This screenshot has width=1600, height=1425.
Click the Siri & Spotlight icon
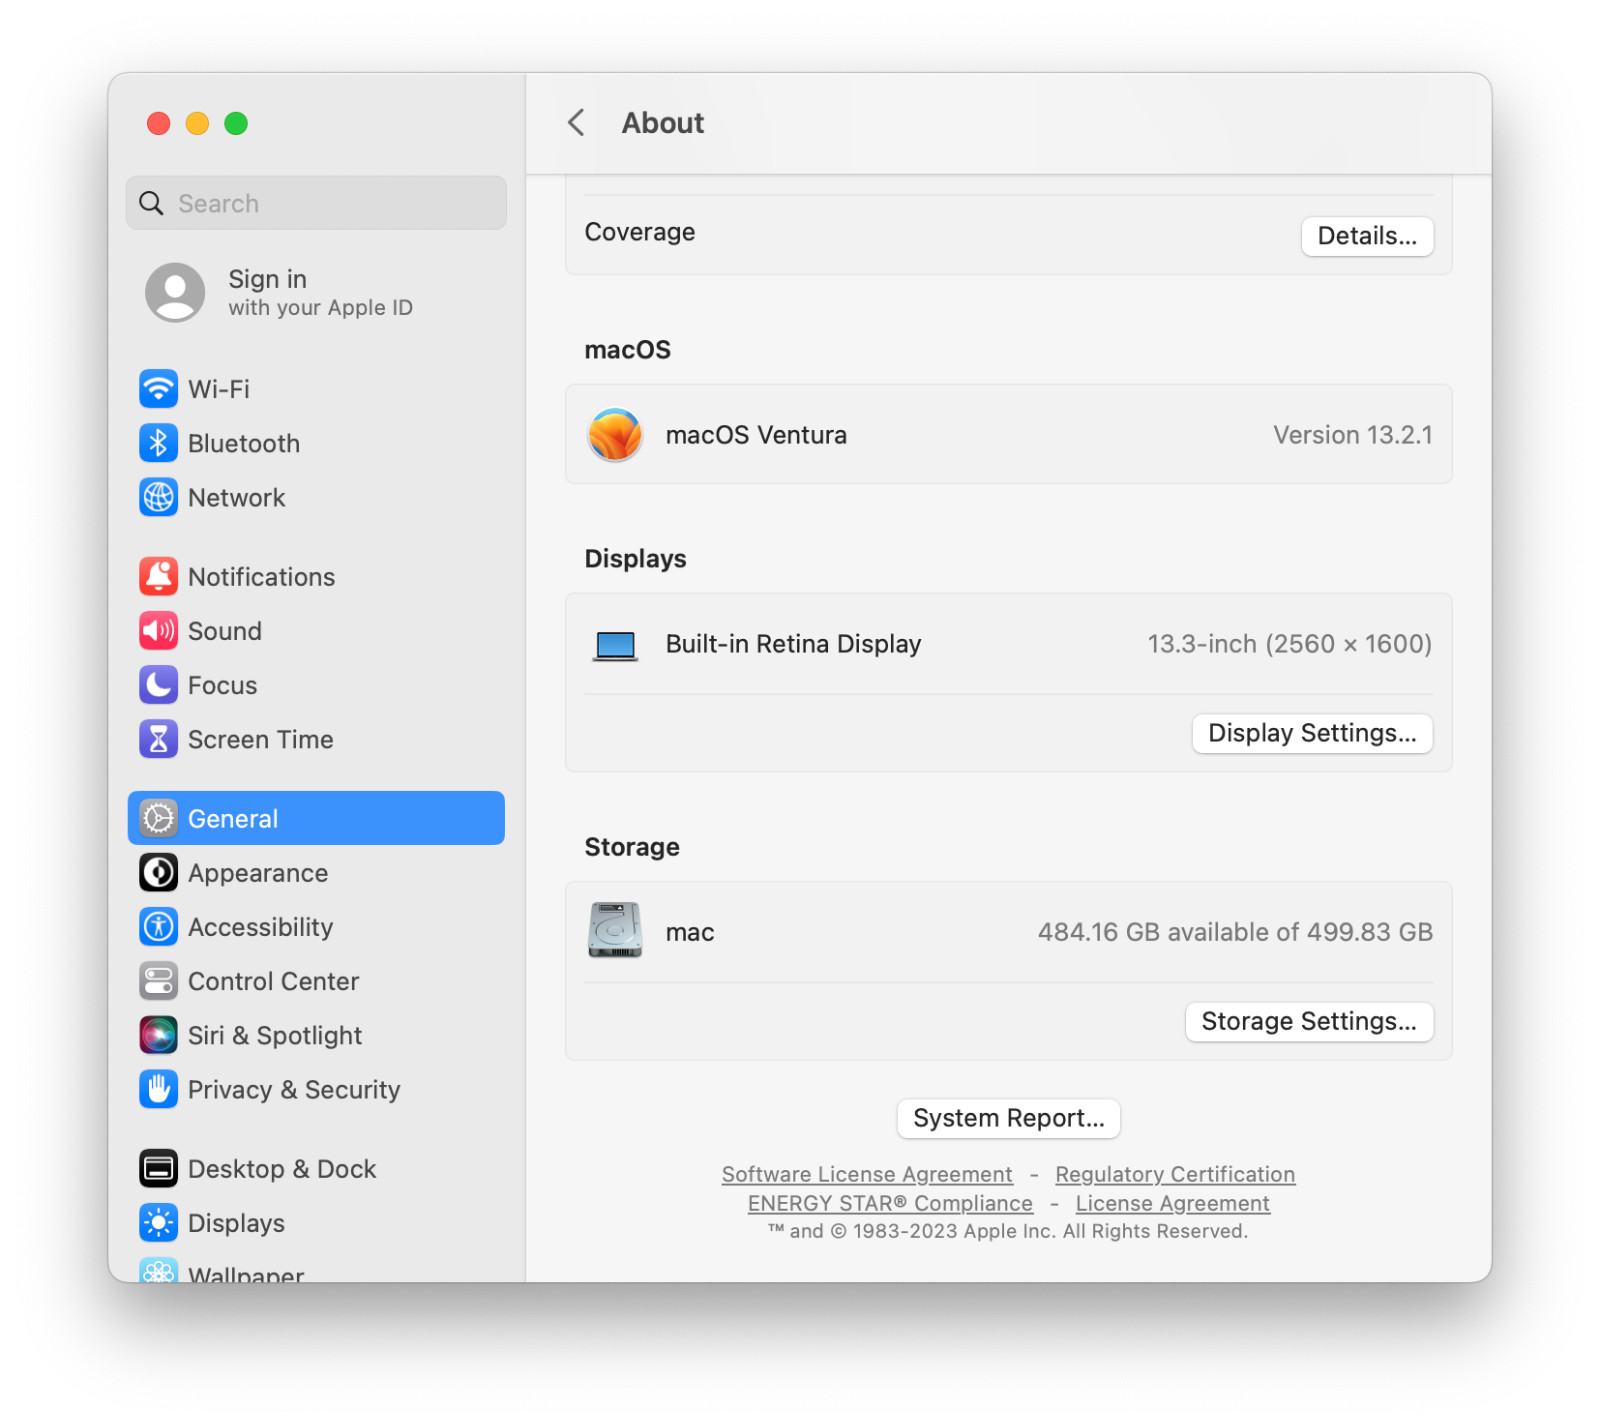click(158, 1035)
